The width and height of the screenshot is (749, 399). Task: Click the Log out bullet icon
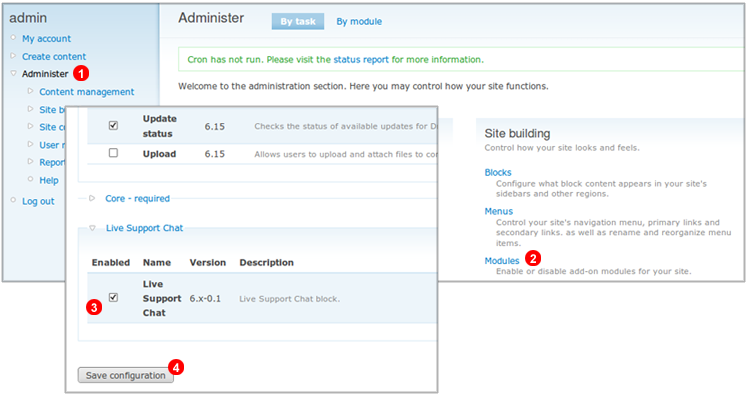(13, 200)
